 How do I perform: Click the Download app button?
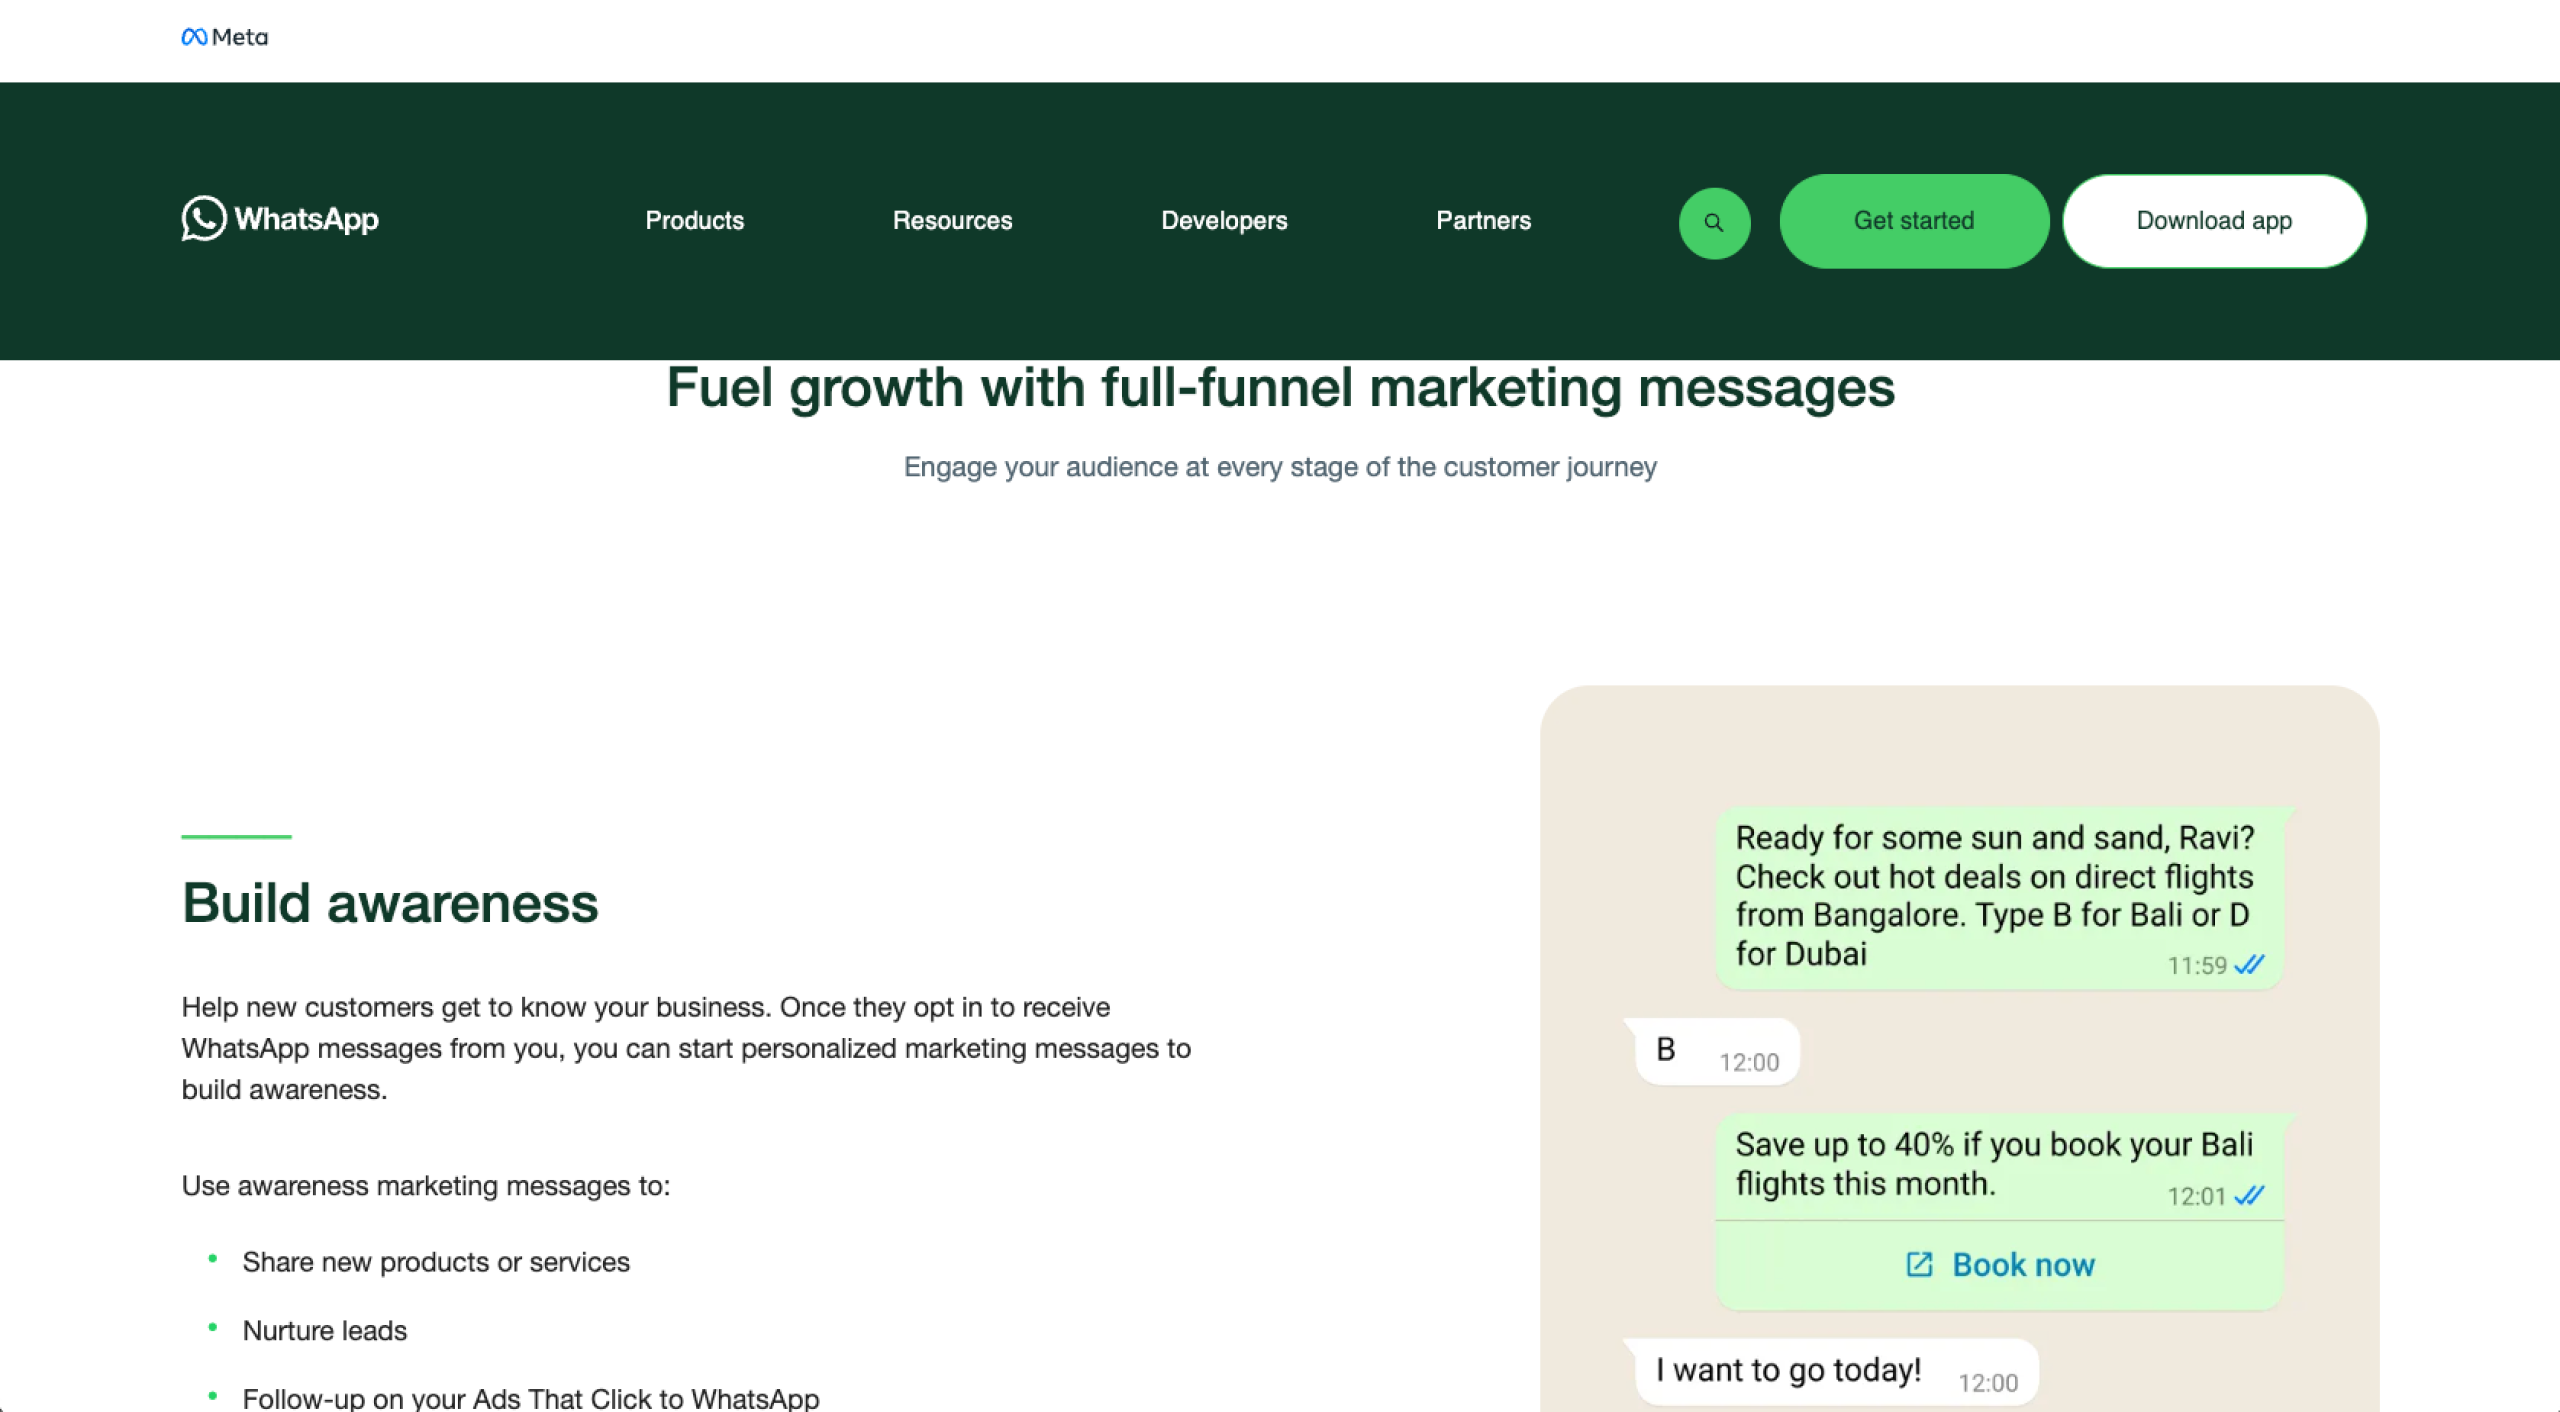(x=2213, y=220)
